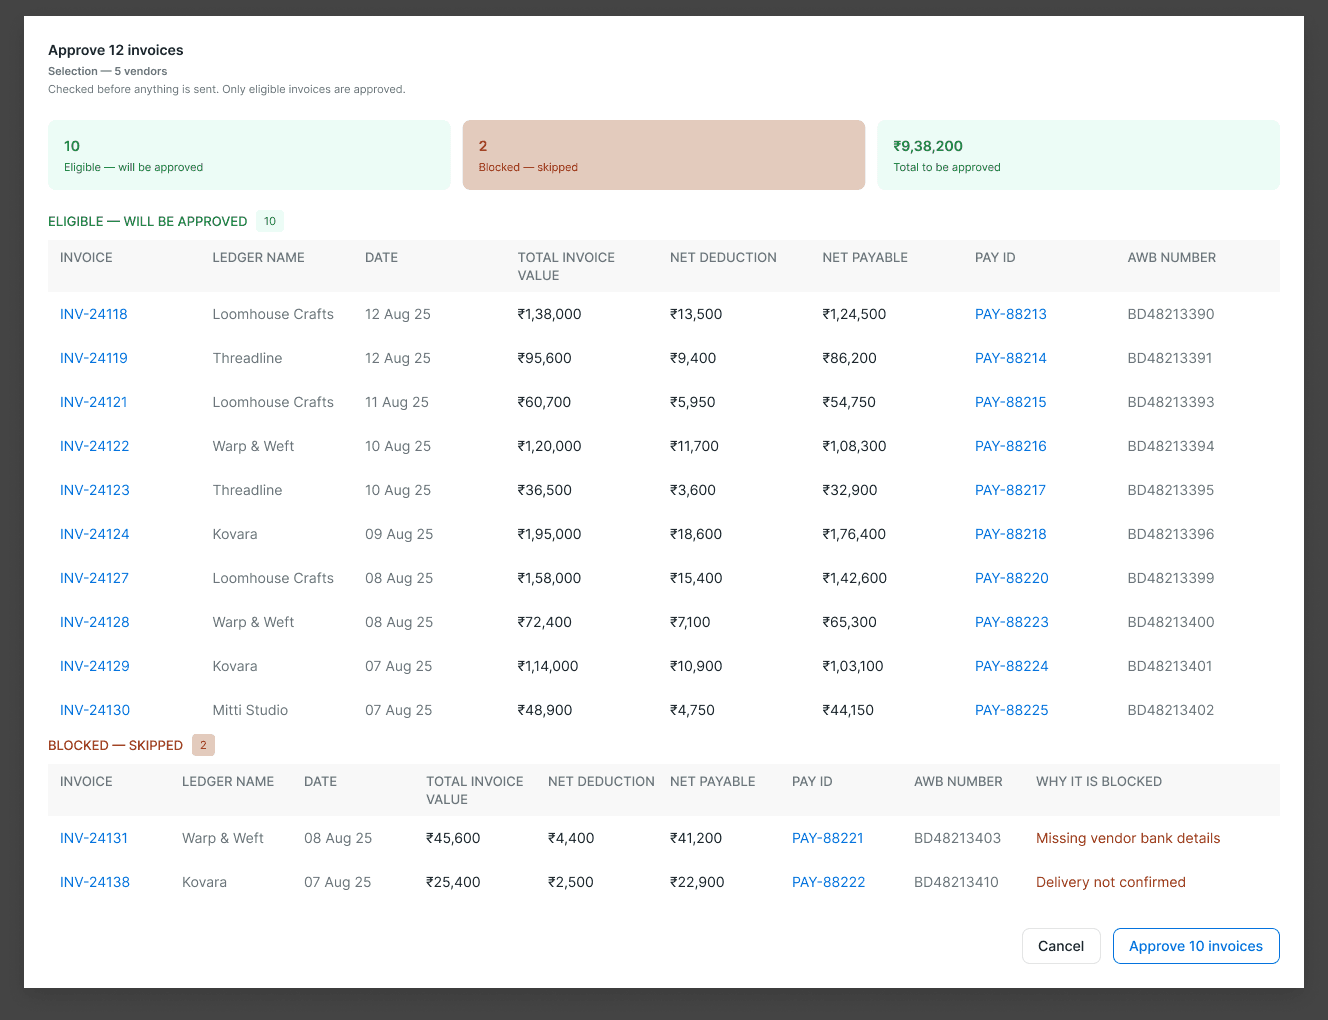Open payment PAY-88223

(x=1012, y=622)
